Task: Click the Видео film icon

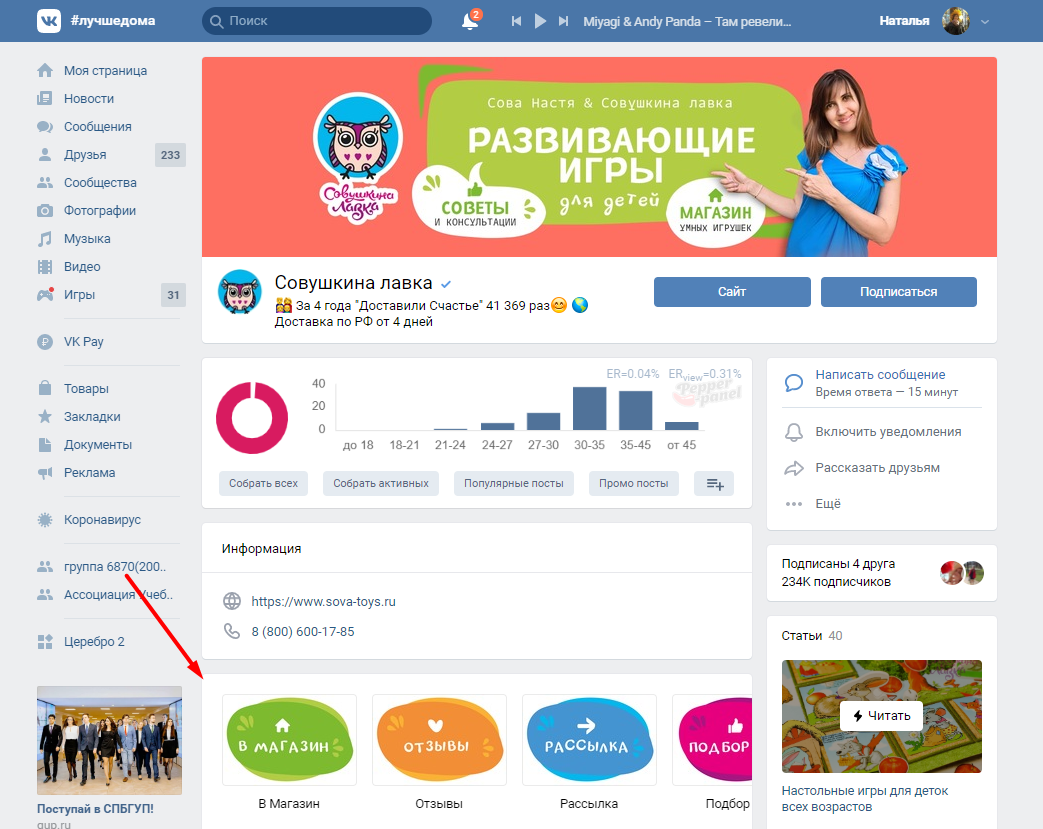Action: tap(45, 267)
